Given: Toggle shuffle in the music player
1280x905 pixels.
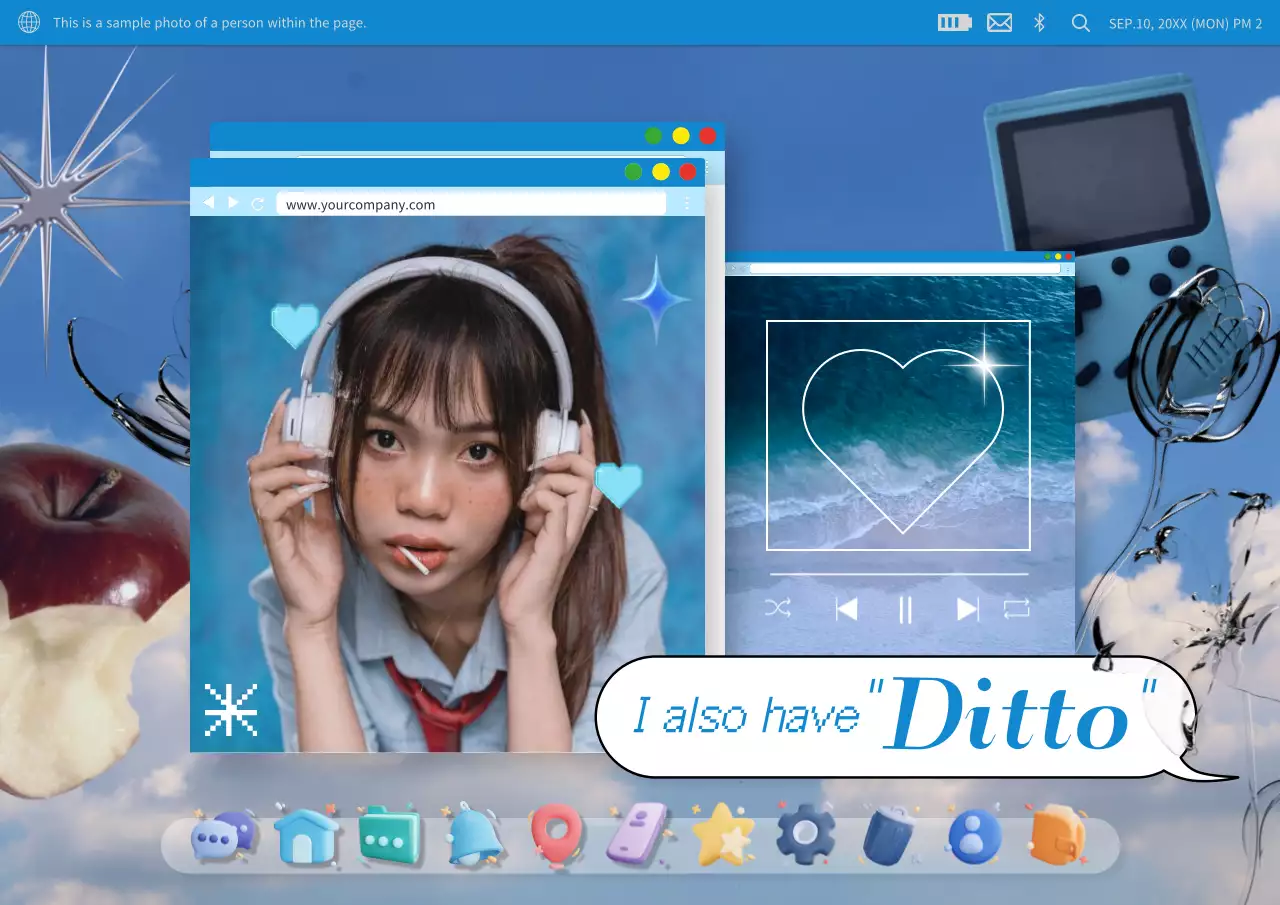Looking at the screenshot, I should pyautogui.click(x=778, y=608).
